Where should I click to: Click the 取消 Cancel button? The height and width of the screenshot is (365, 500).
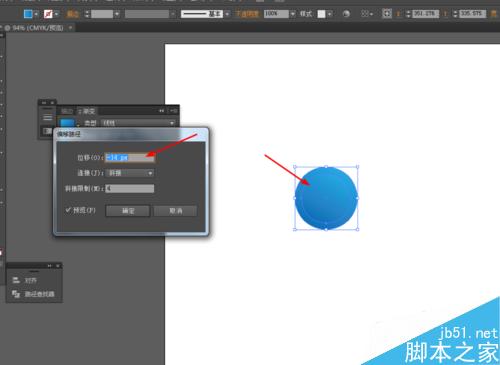tap(175, 211)
